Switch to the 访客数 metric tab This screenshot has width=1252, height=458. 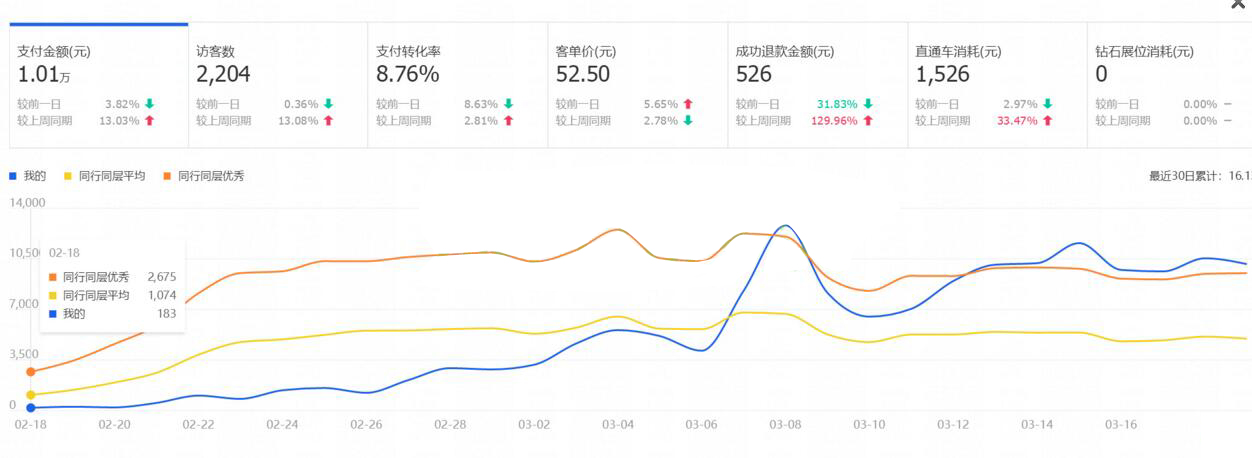click(x=277, y=85)
